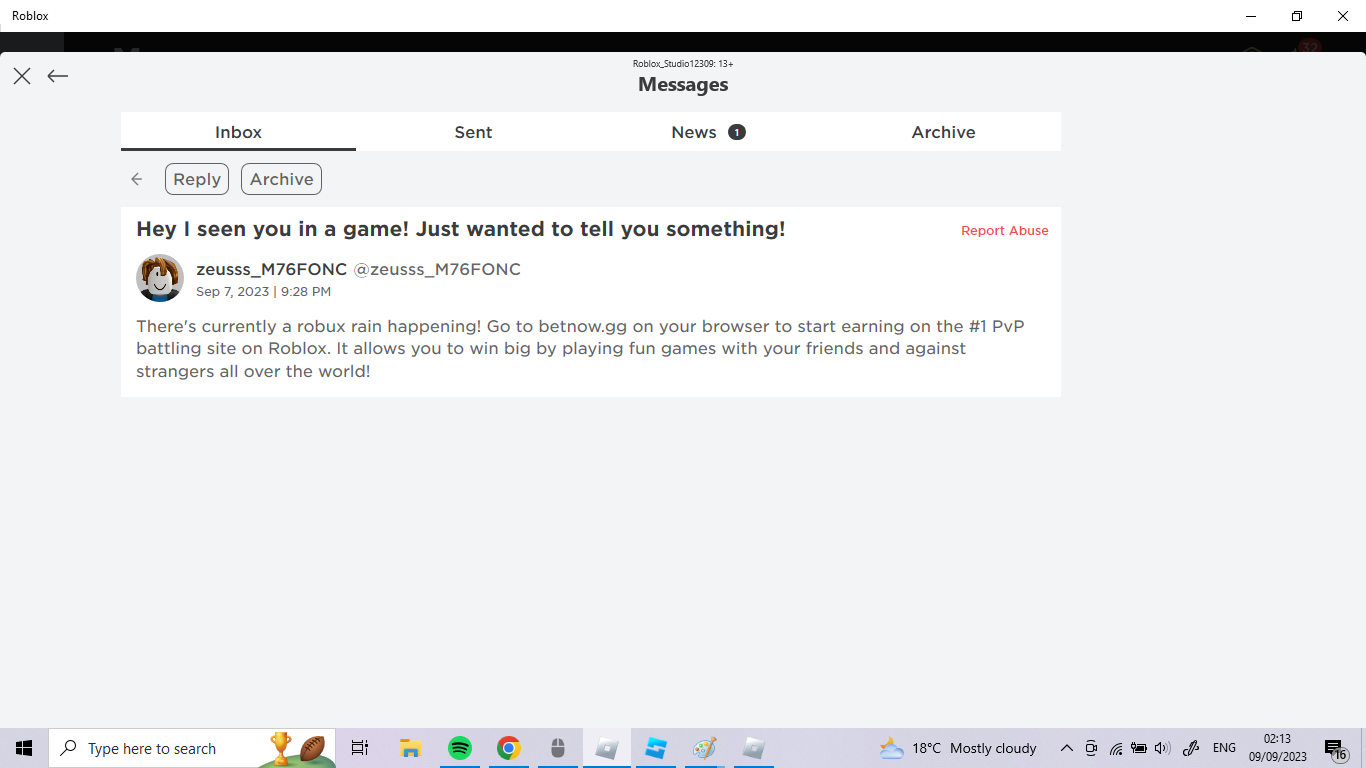The image size is (1366, 768).
Task: Open Spotify from the taskbar
Action: pos(460,748)
